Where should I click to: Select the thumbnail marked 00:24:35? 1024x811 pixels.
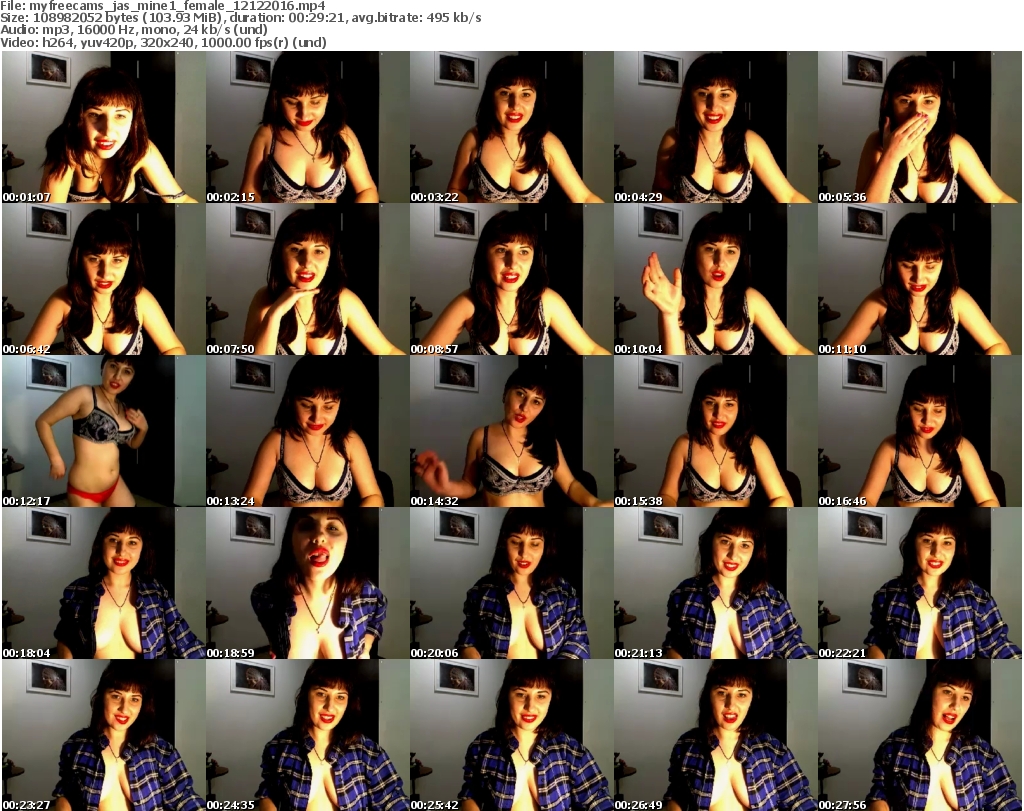click(x=308, y=735)
